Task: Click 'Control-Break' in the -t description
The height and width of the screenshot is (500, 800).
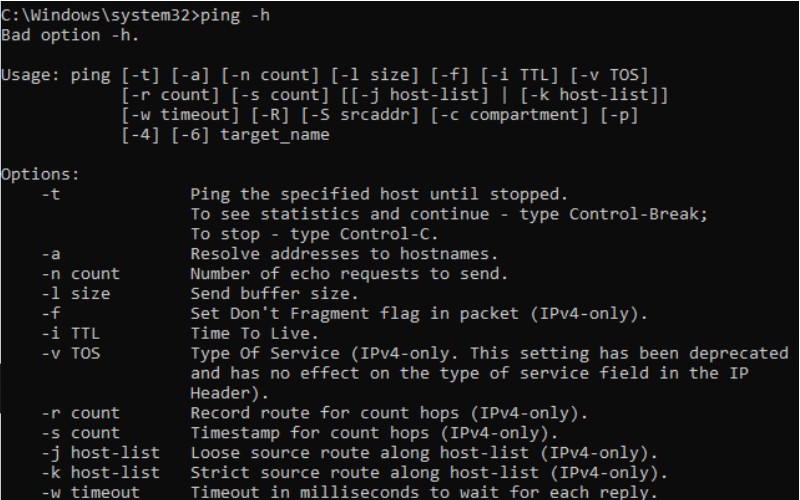Action: click(634, 214)
